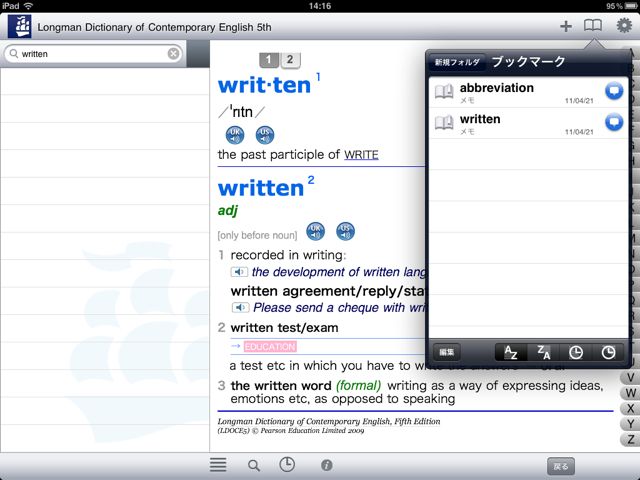
Task: Tap the 14:16 clock in status bar
Action: pyautogui.click(x=320, y=6)
